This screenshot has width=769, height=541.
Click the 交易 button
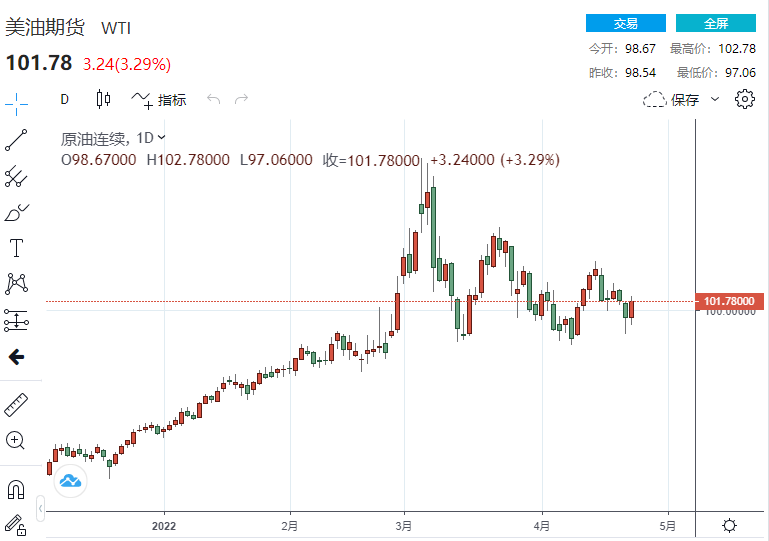(x=626, y=23)
